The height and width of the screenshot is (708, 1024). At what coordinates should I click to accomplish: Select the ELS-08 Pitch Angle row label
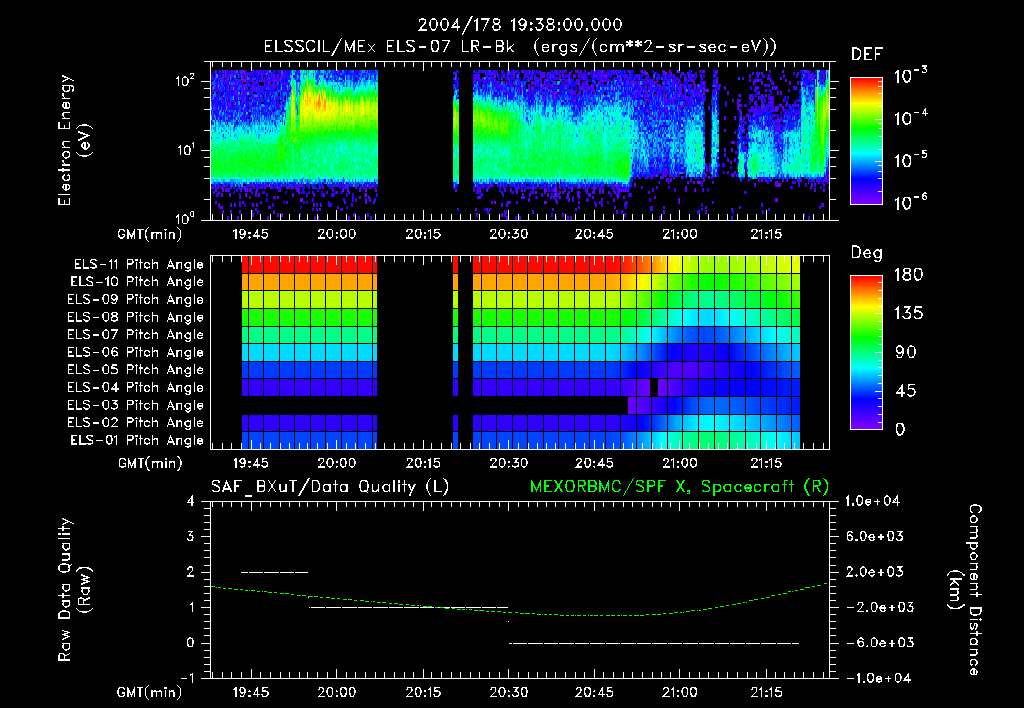136,317
